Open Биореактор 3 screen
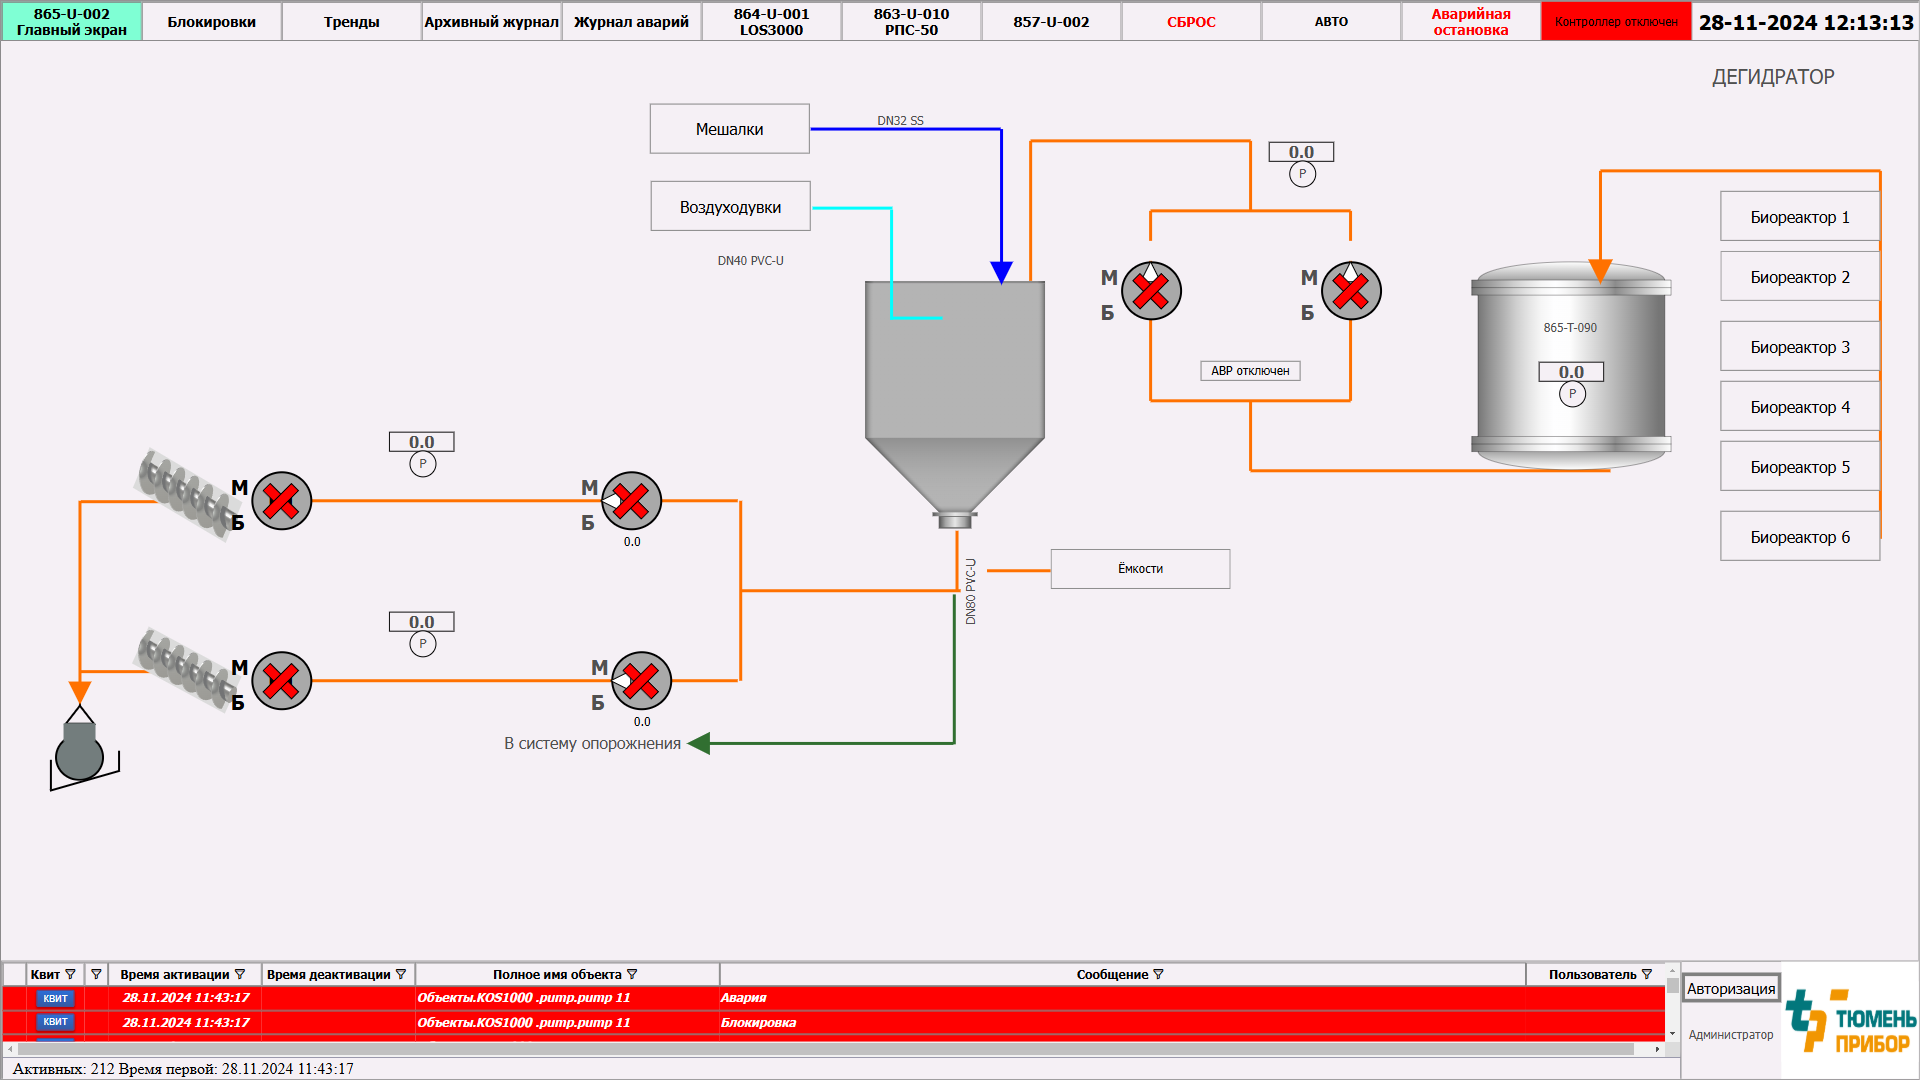This screenshot has height=1080, width=1920. click(x=1799, y=347)
